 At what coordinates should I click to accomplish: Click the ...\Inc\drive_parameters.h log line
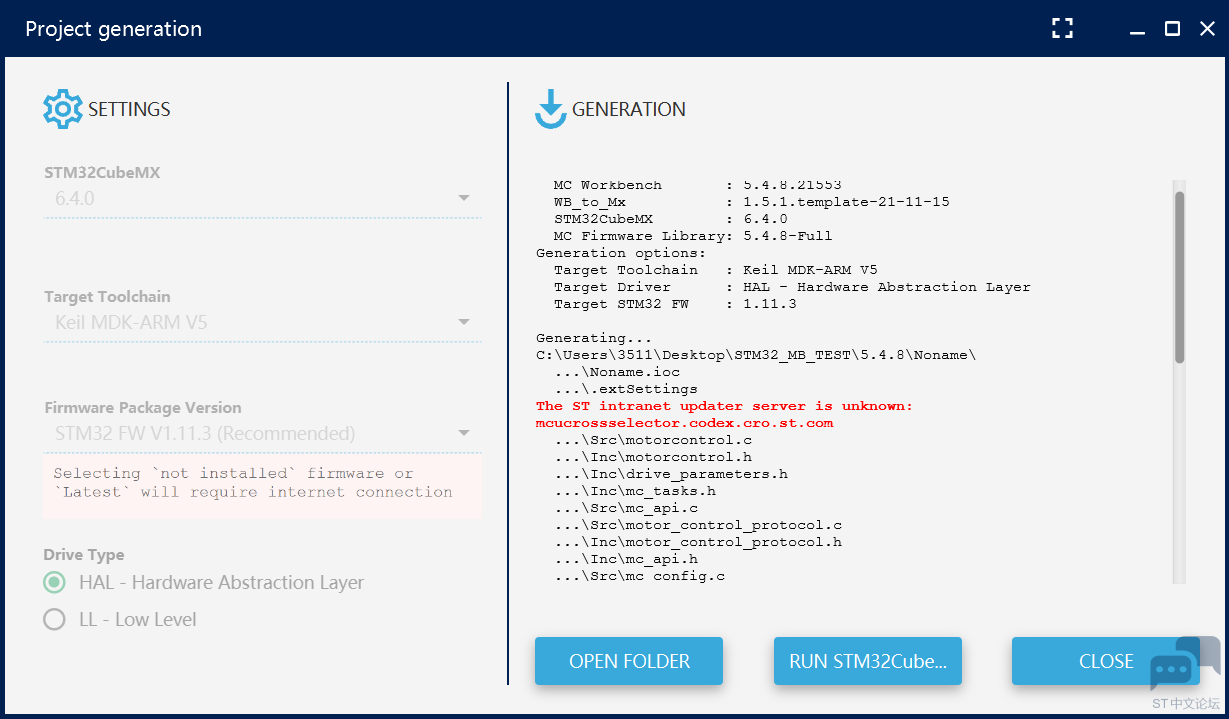coord(671,474)
